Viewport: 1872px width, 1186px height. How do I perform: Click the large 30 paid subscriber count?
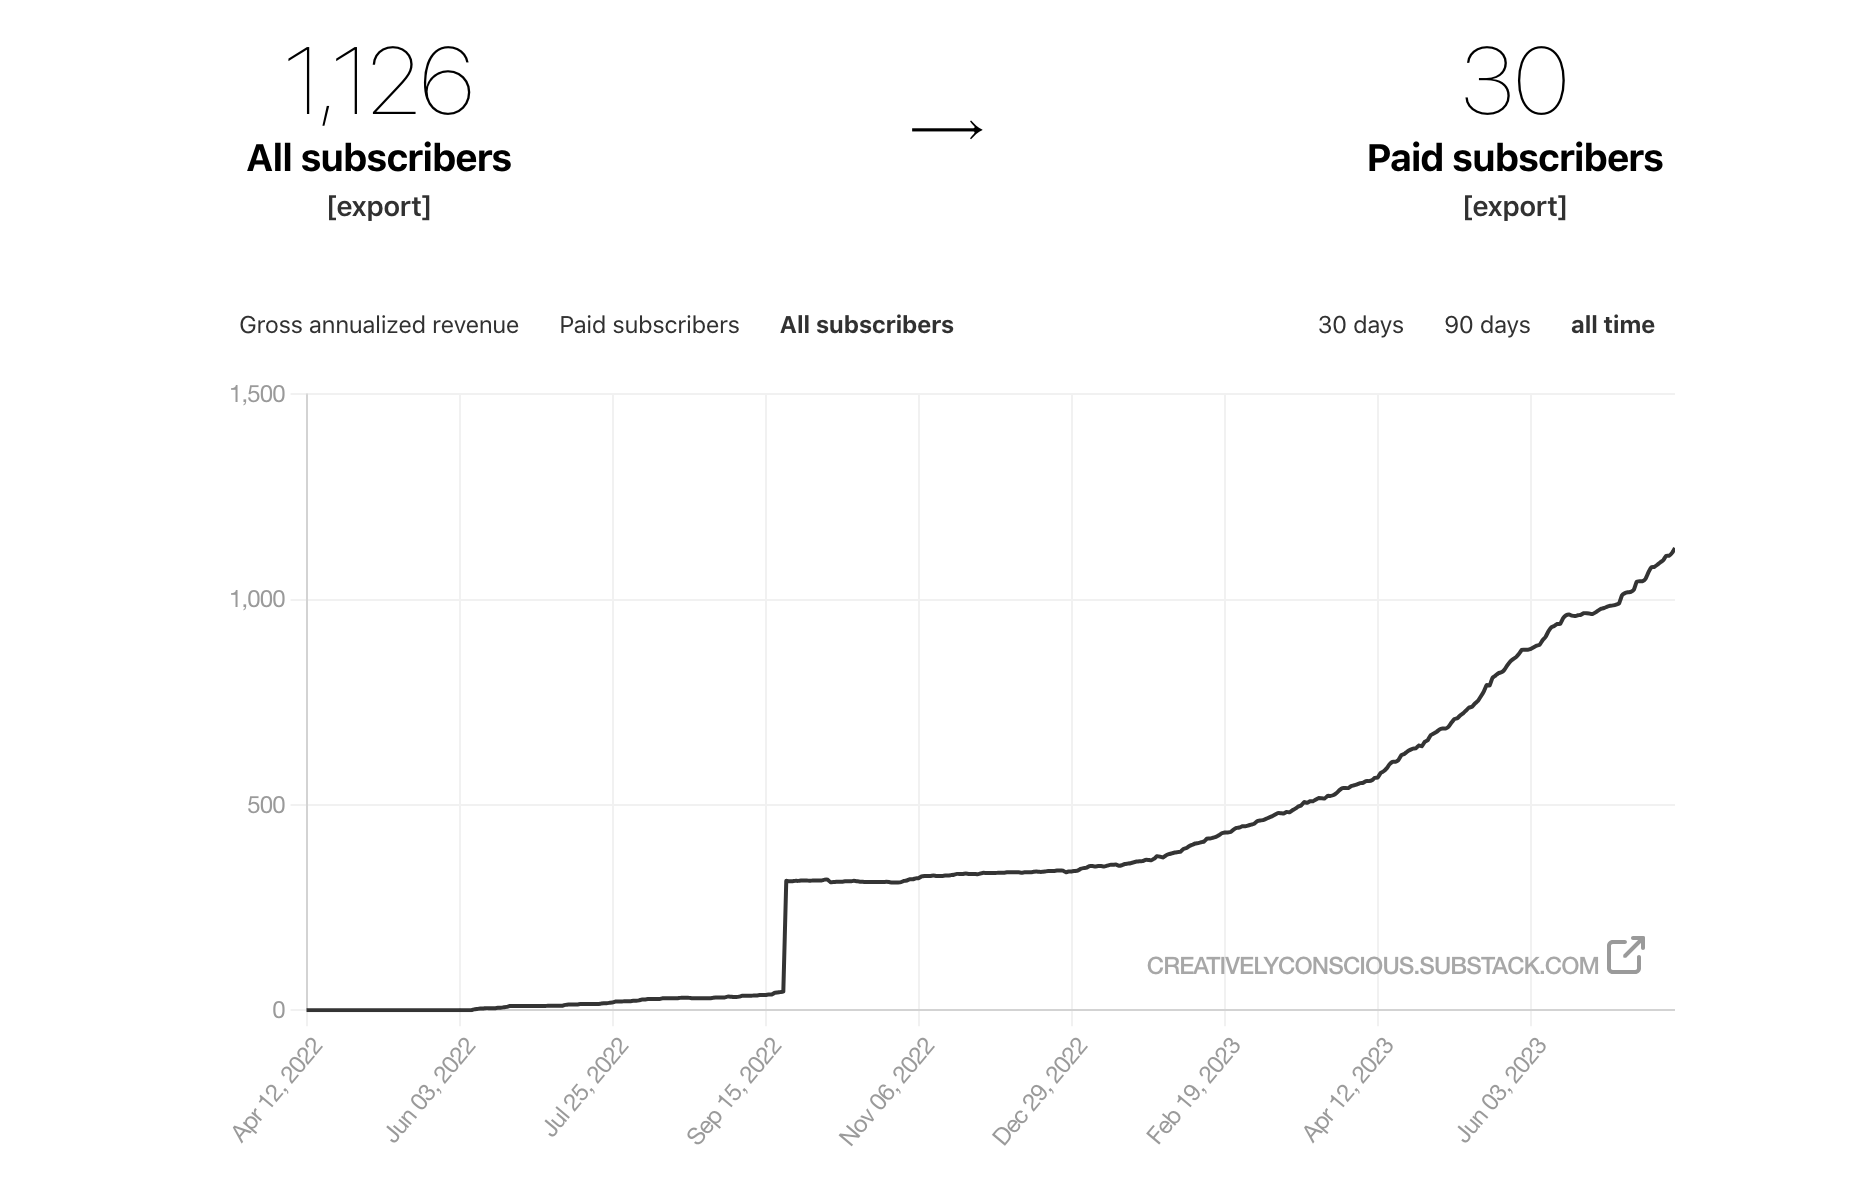[x=1514, y=82]
